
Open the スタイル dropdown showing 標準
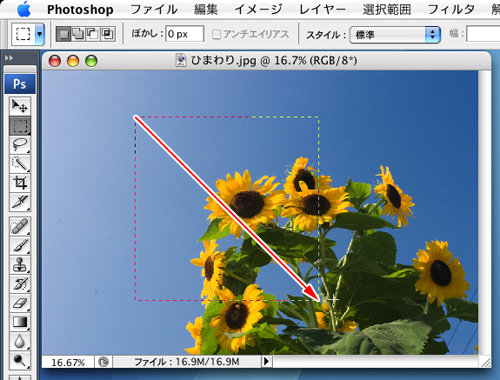(x=395, y=34)
